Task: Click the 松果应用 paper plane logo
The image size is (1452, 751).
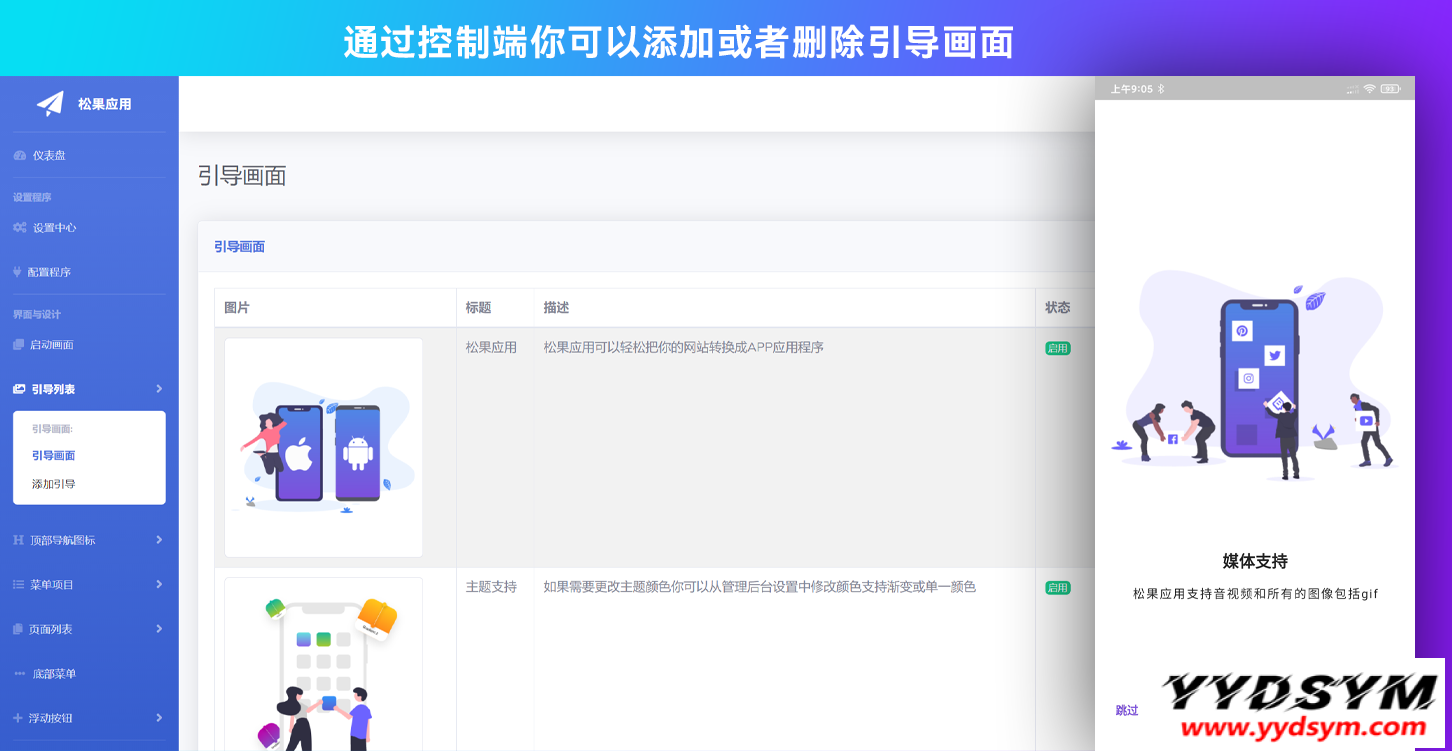Action: [50, 103]
